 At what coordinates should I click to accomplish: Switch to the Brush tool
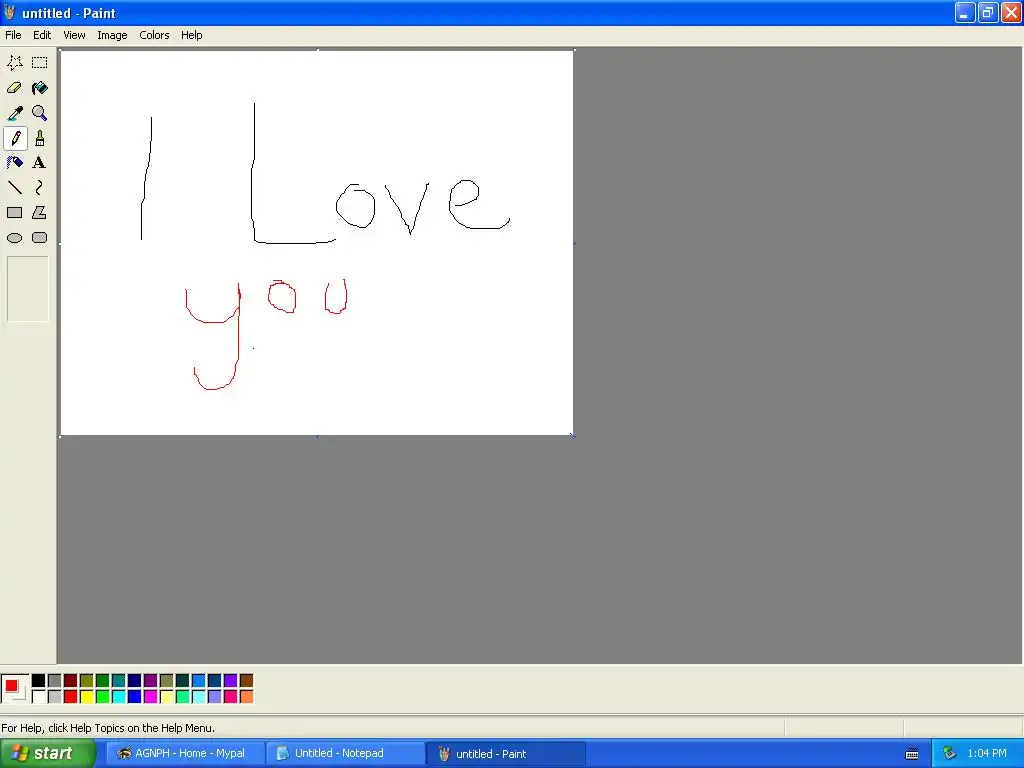[40, 138]
